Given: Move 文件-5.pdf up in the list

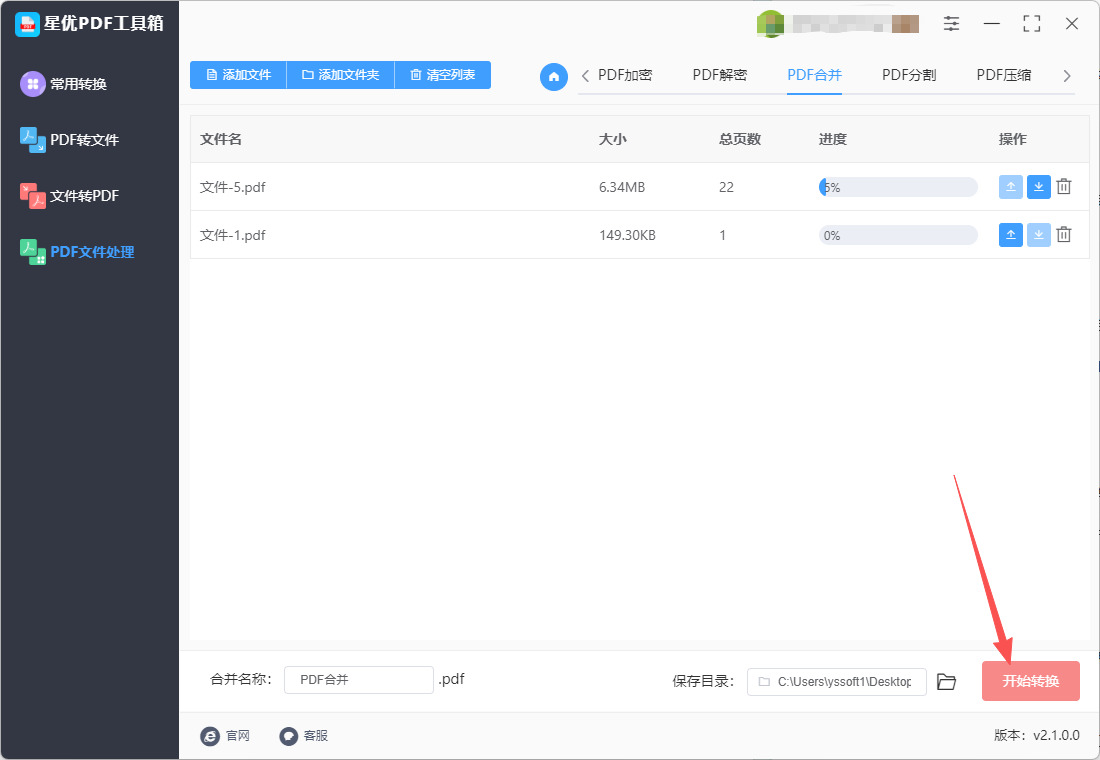Looking at the screenshot, I should pos(1010,187).
